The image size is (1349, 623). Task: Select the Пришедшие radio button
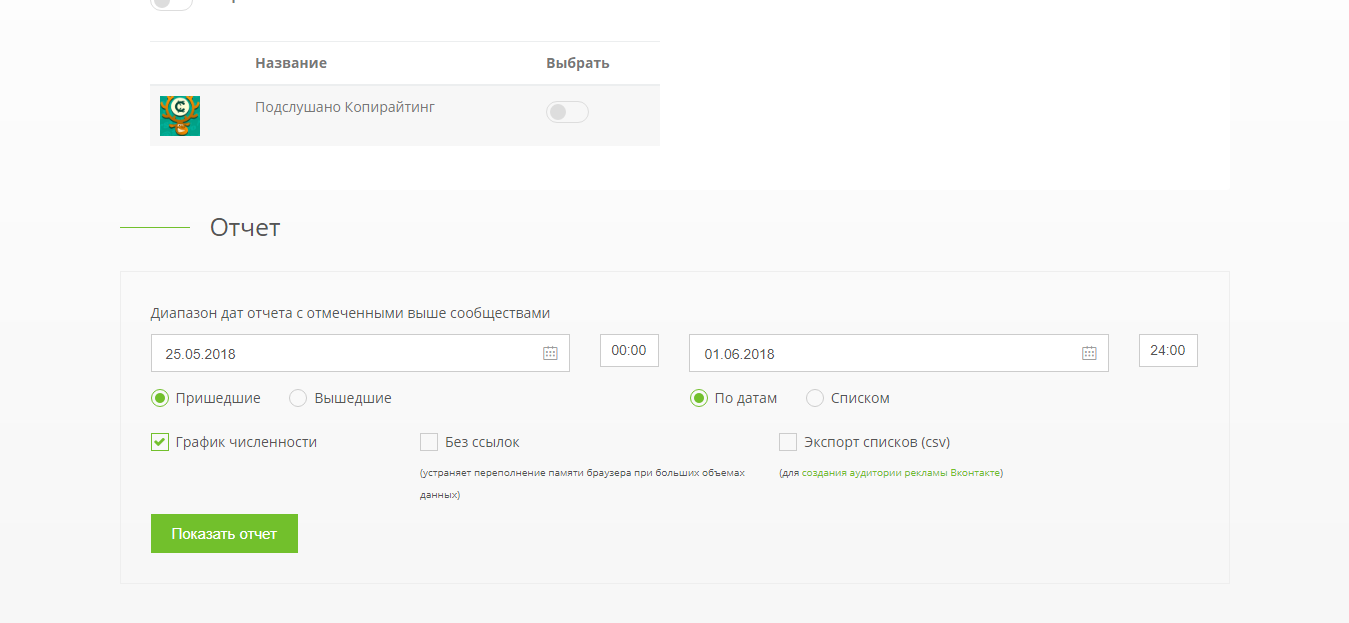(160, 398)
